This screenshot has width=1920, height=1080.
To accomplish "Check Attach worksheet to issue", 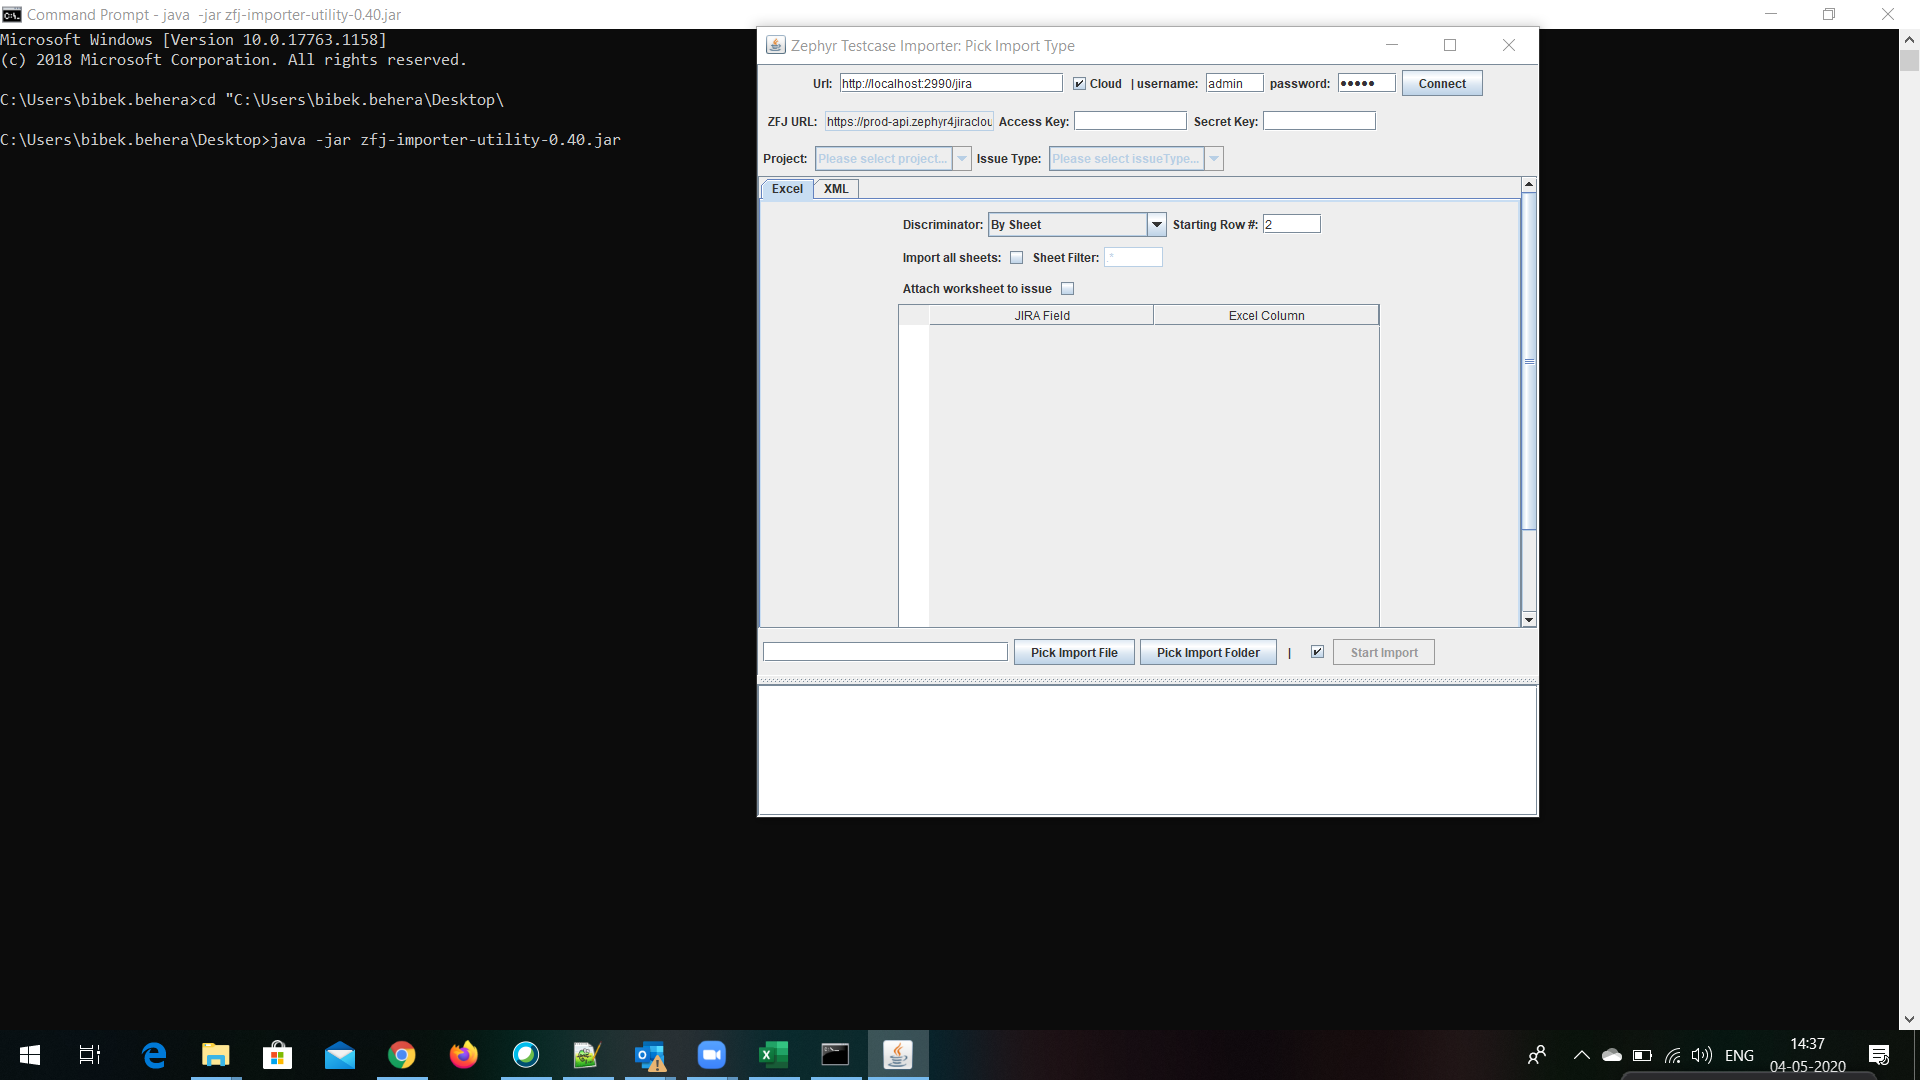I will click(x=1067, y=288).
